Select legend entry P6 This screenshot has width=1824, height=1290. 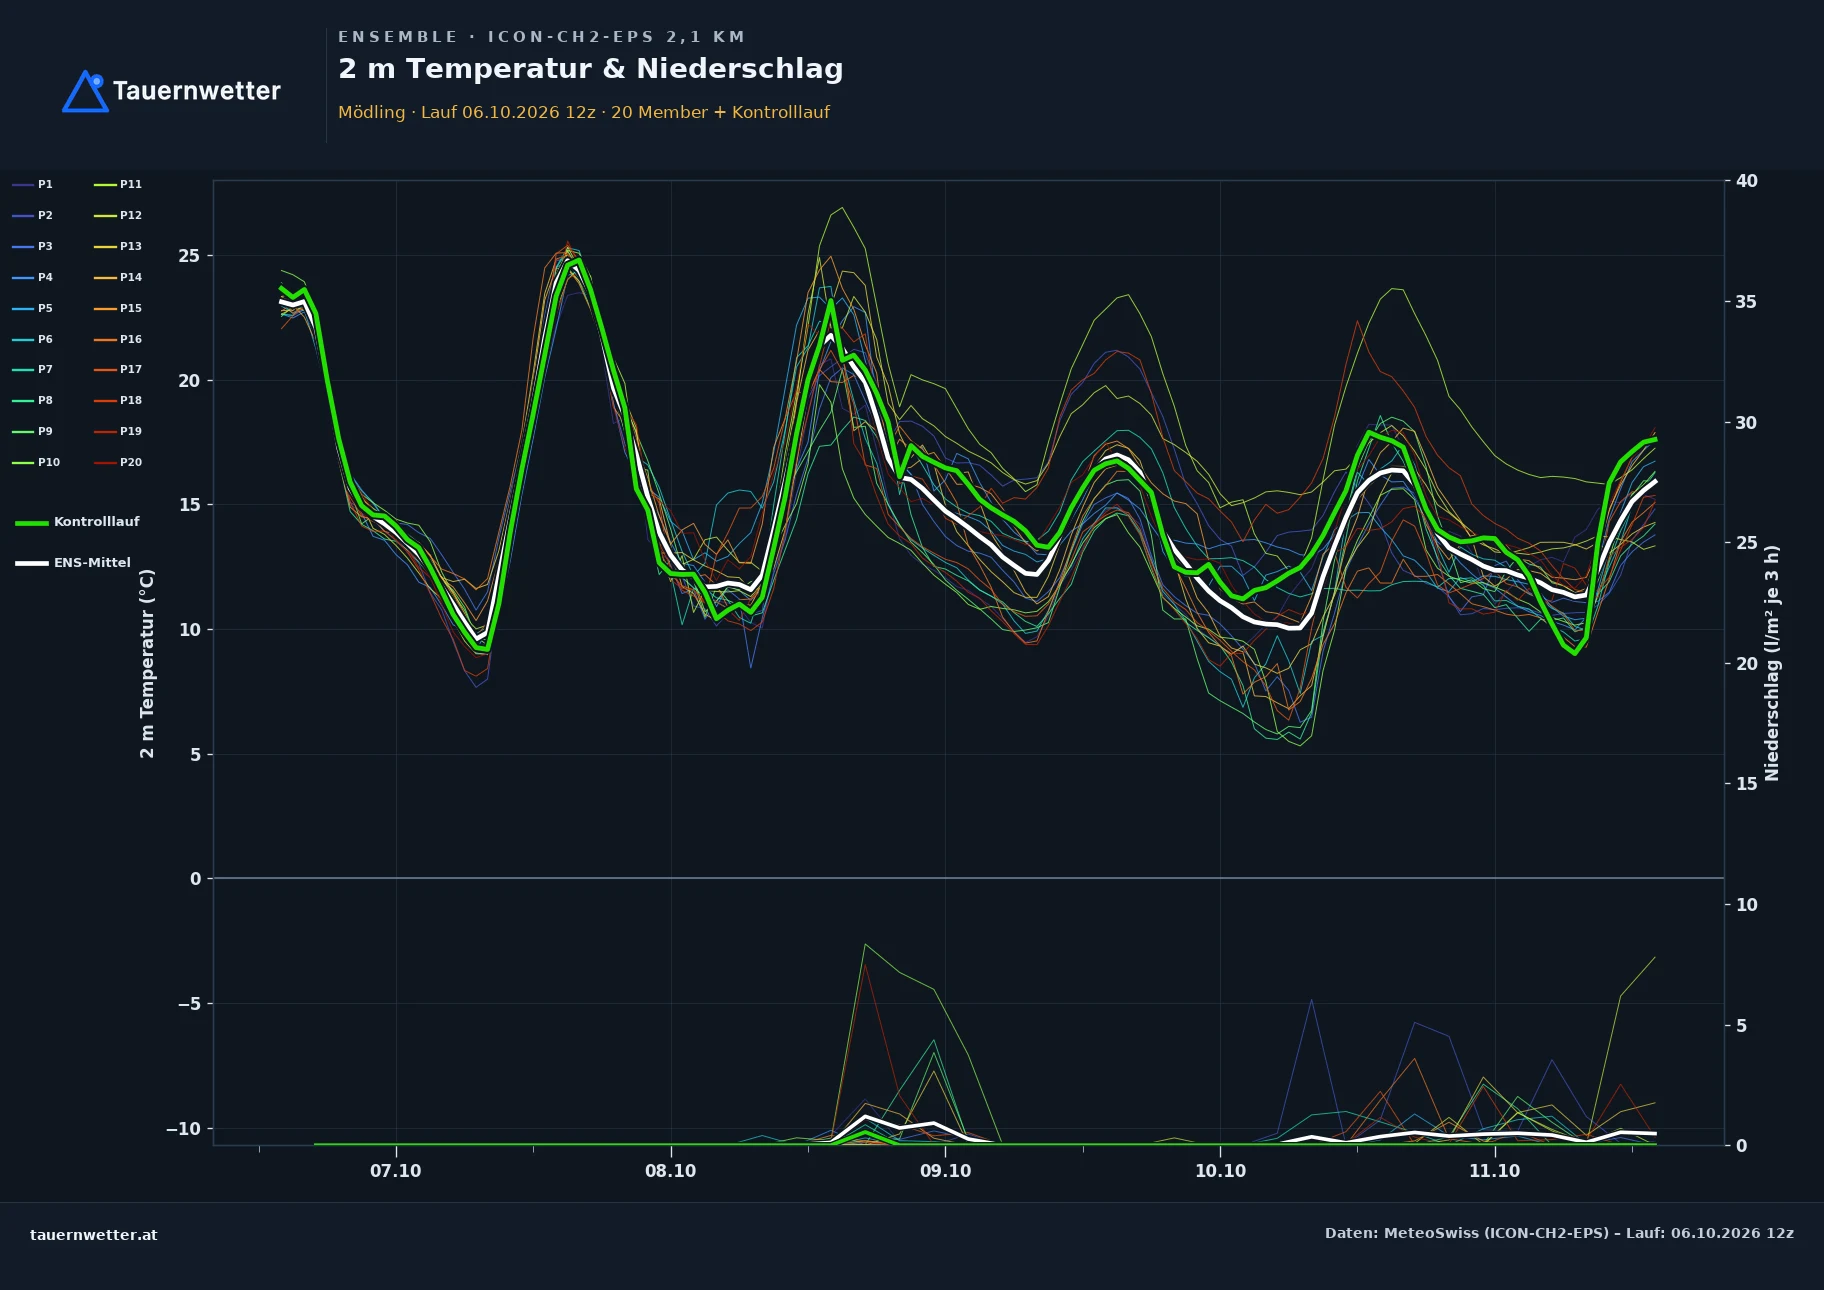click(33, 339)
